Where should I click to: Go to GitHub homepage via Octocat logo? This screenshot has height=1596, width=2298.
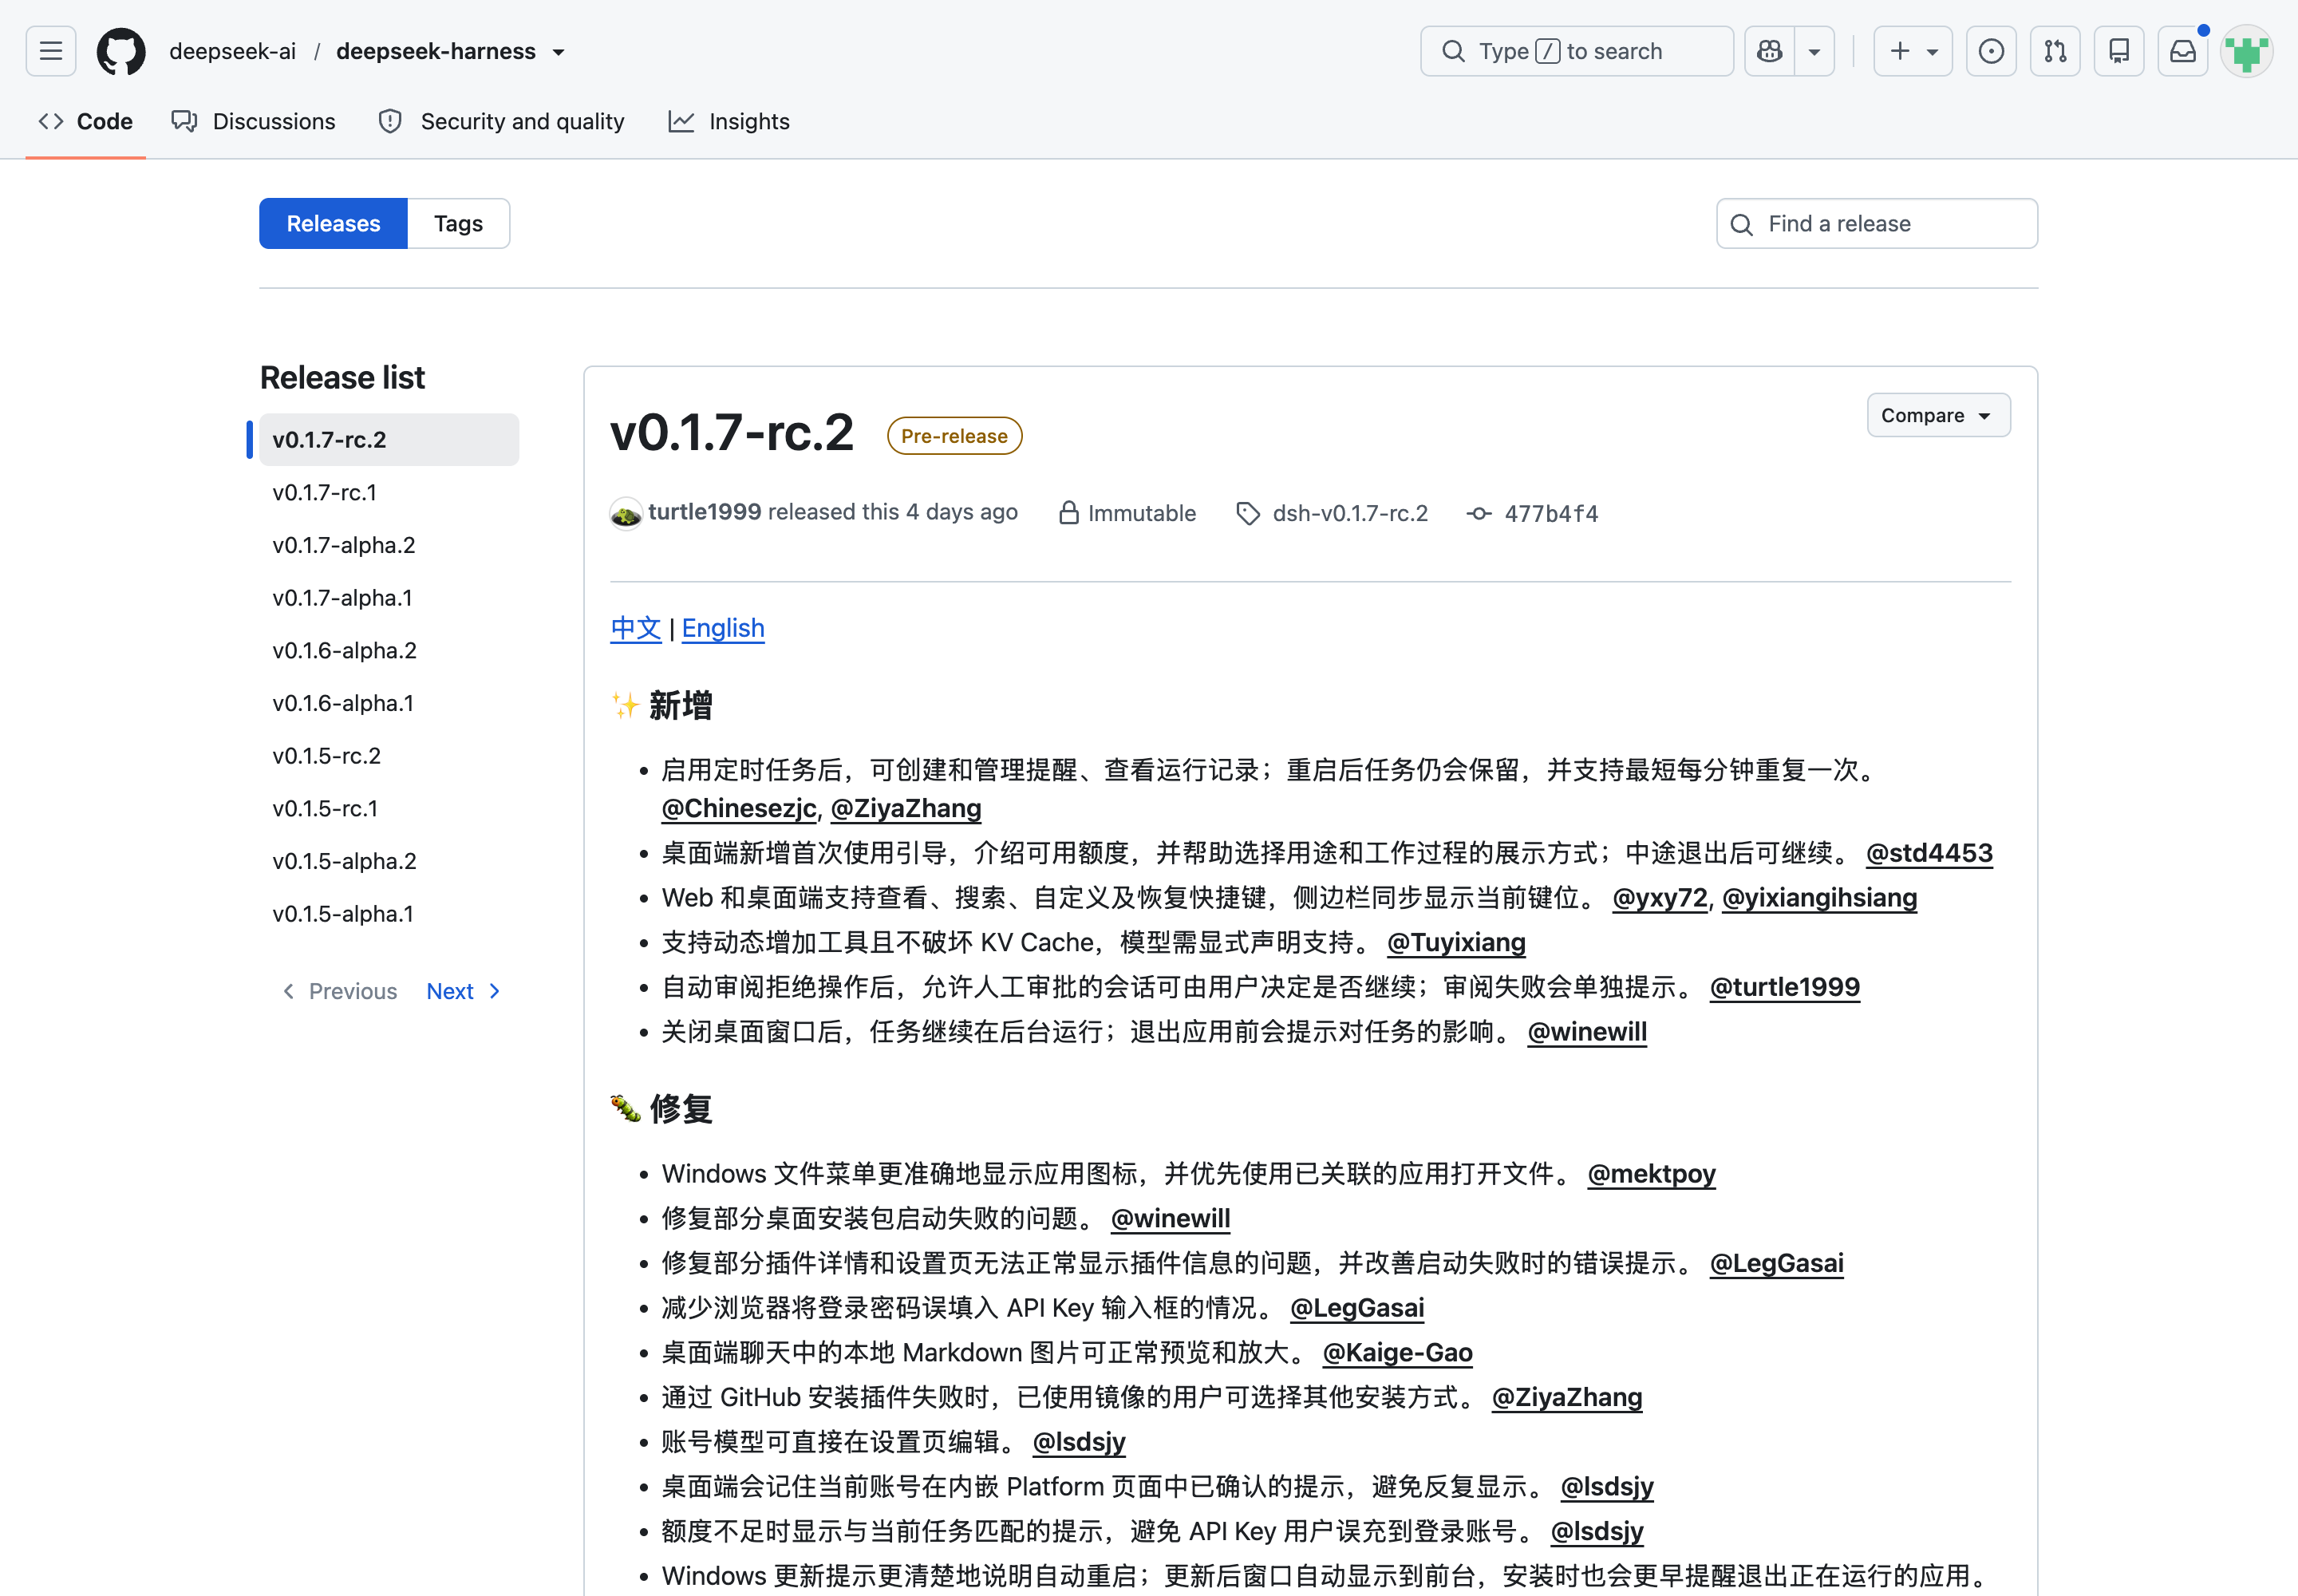(x=121, y=51)
